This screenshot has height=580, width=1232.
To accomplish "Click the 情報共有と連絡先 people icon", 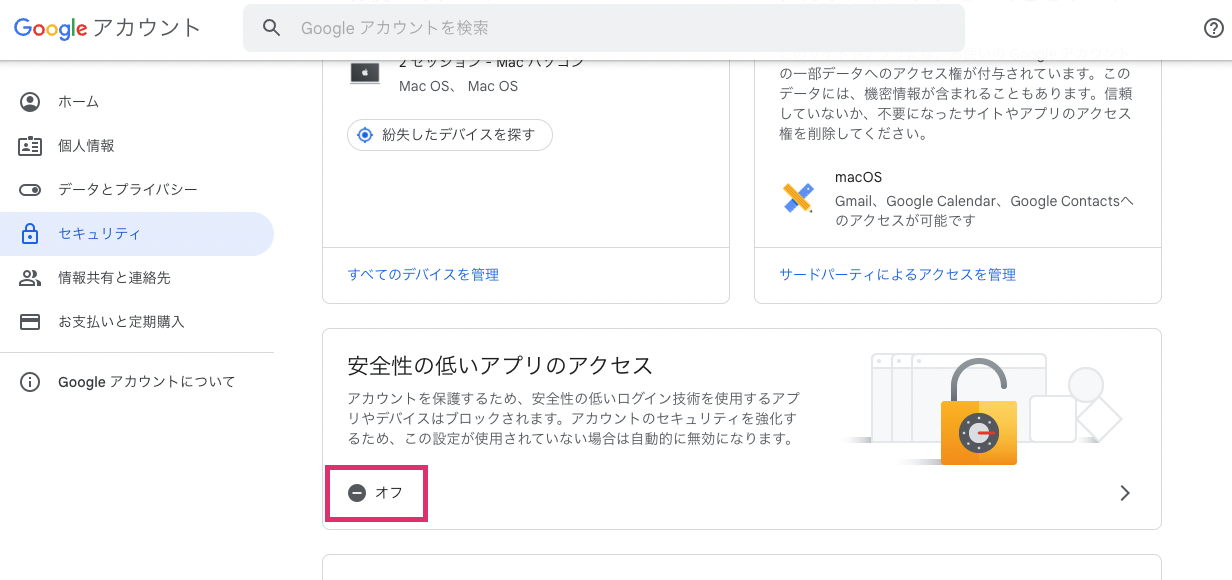I will click(30, 278).
